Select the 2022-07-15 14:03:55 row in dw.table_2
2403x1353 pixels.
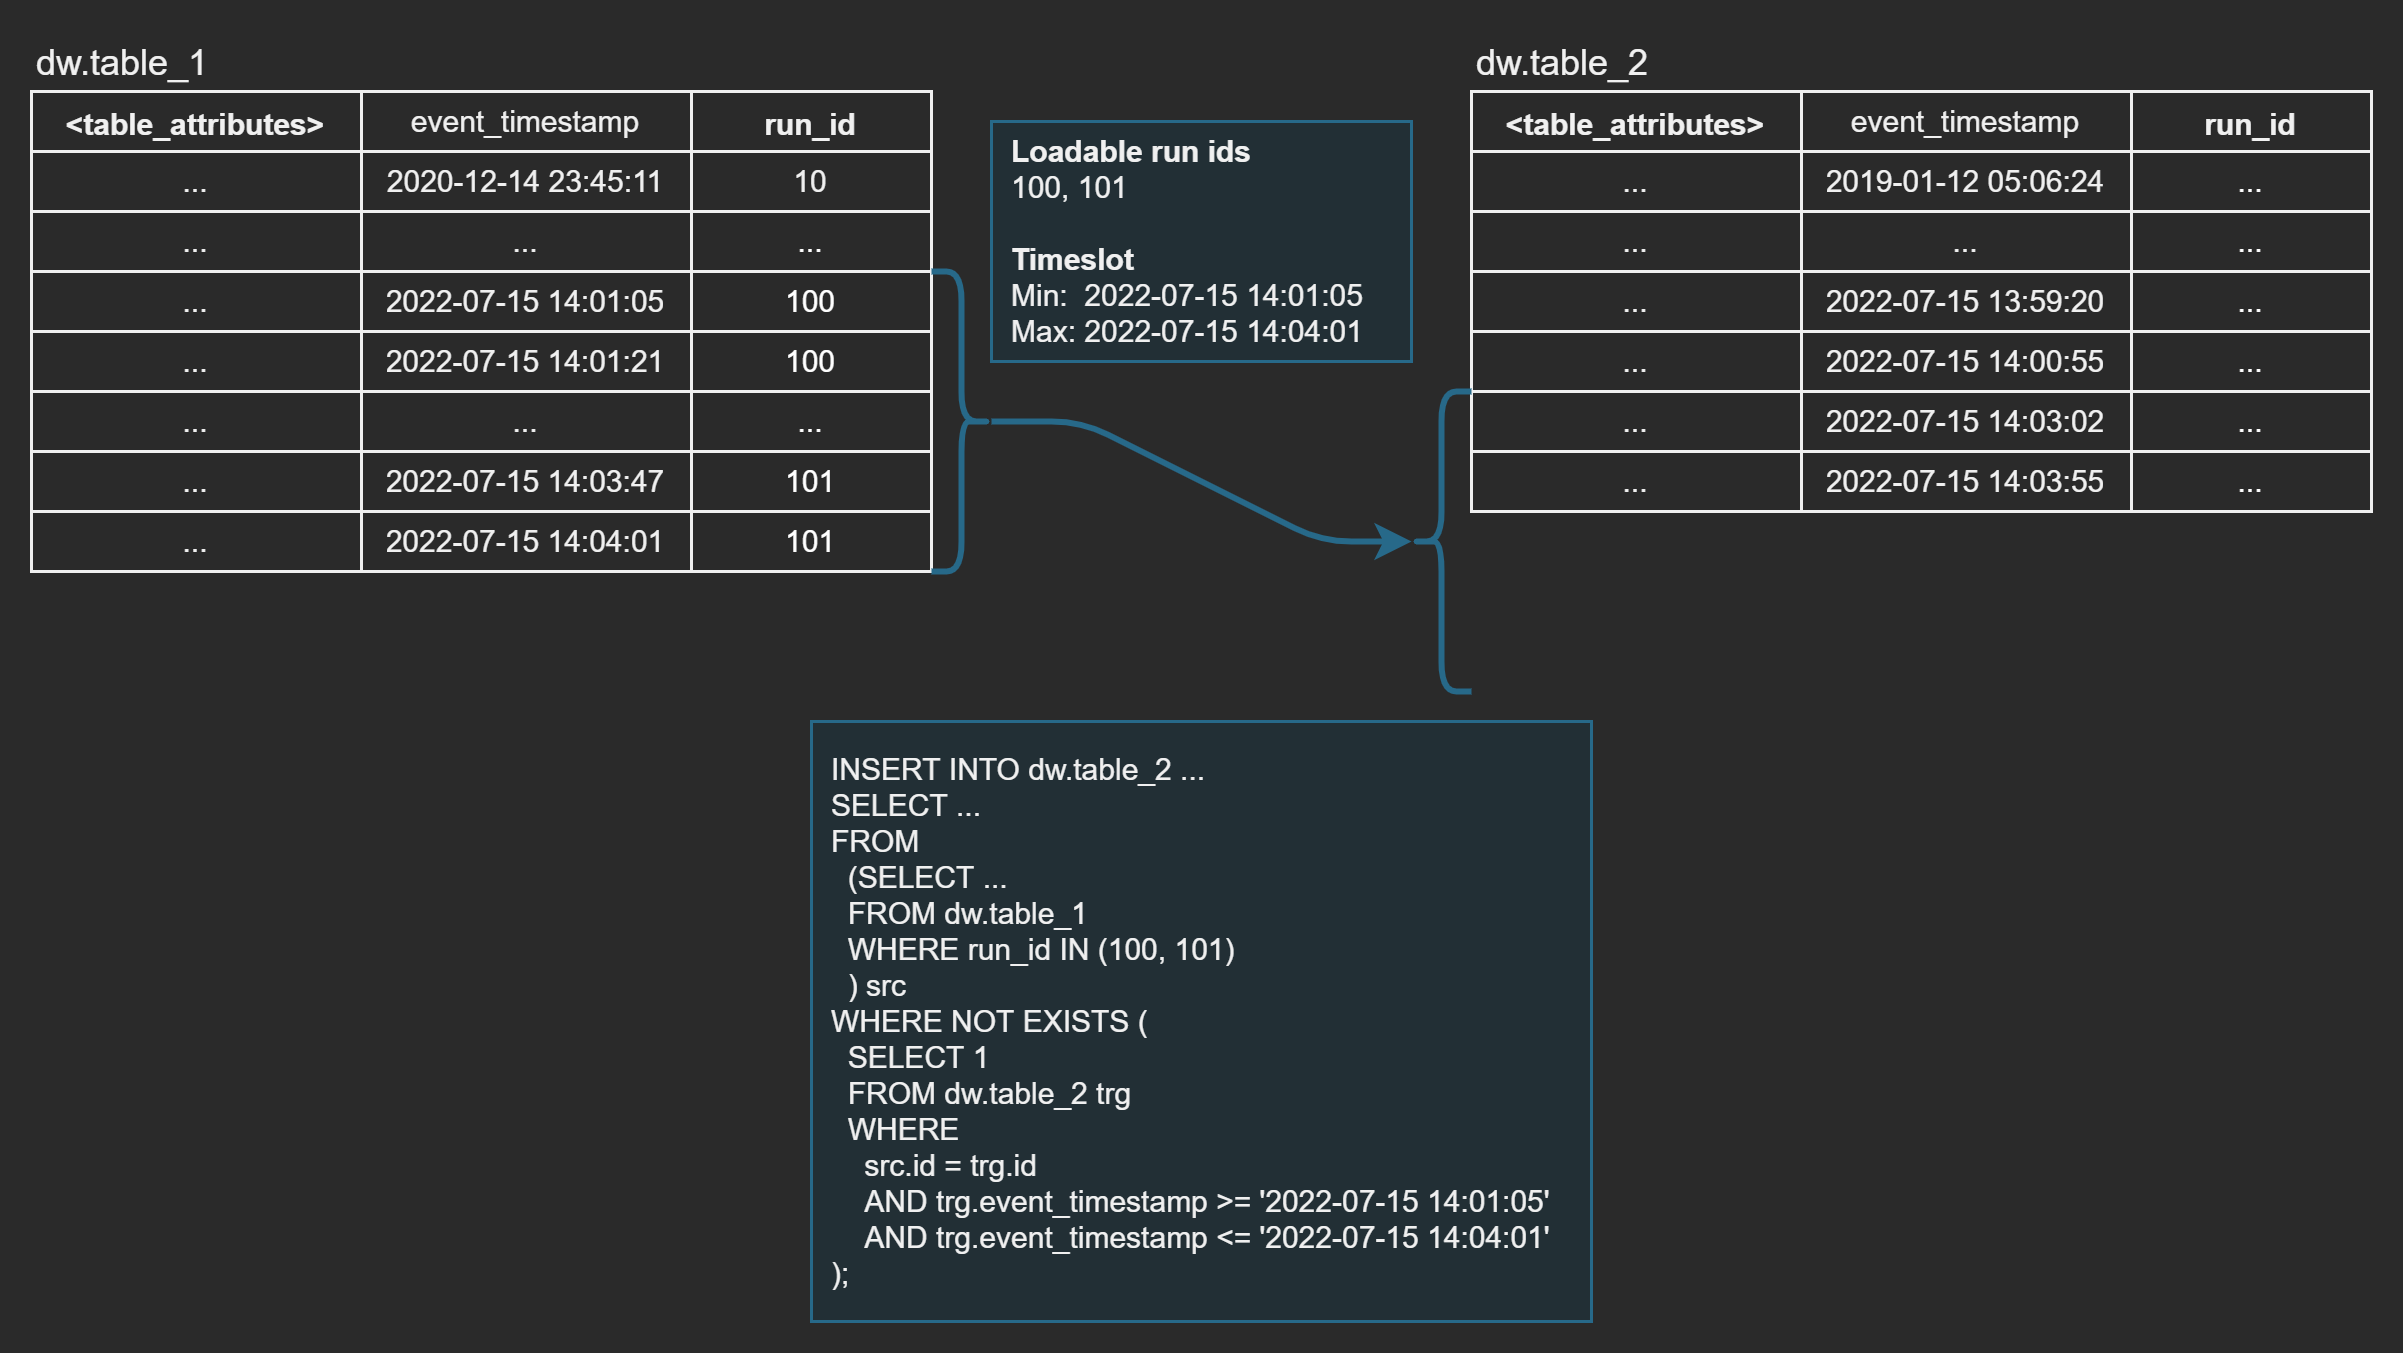[1963, 482]
